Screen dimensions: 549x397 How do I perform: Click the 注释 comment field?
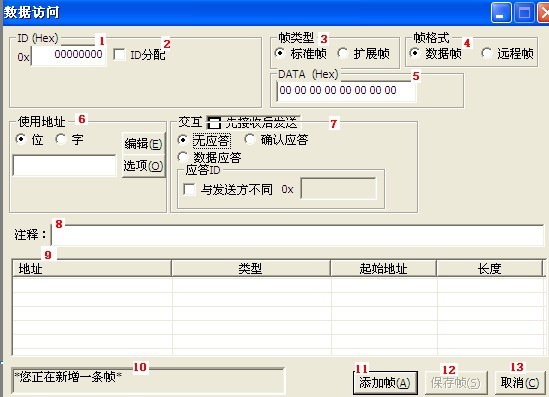tap(298, 235)
